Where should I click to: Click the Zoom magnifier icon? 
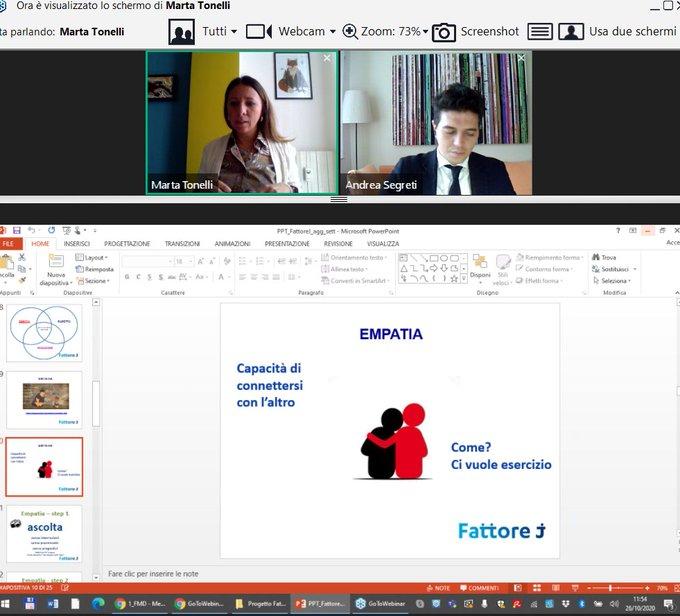[x=350, y=32]
